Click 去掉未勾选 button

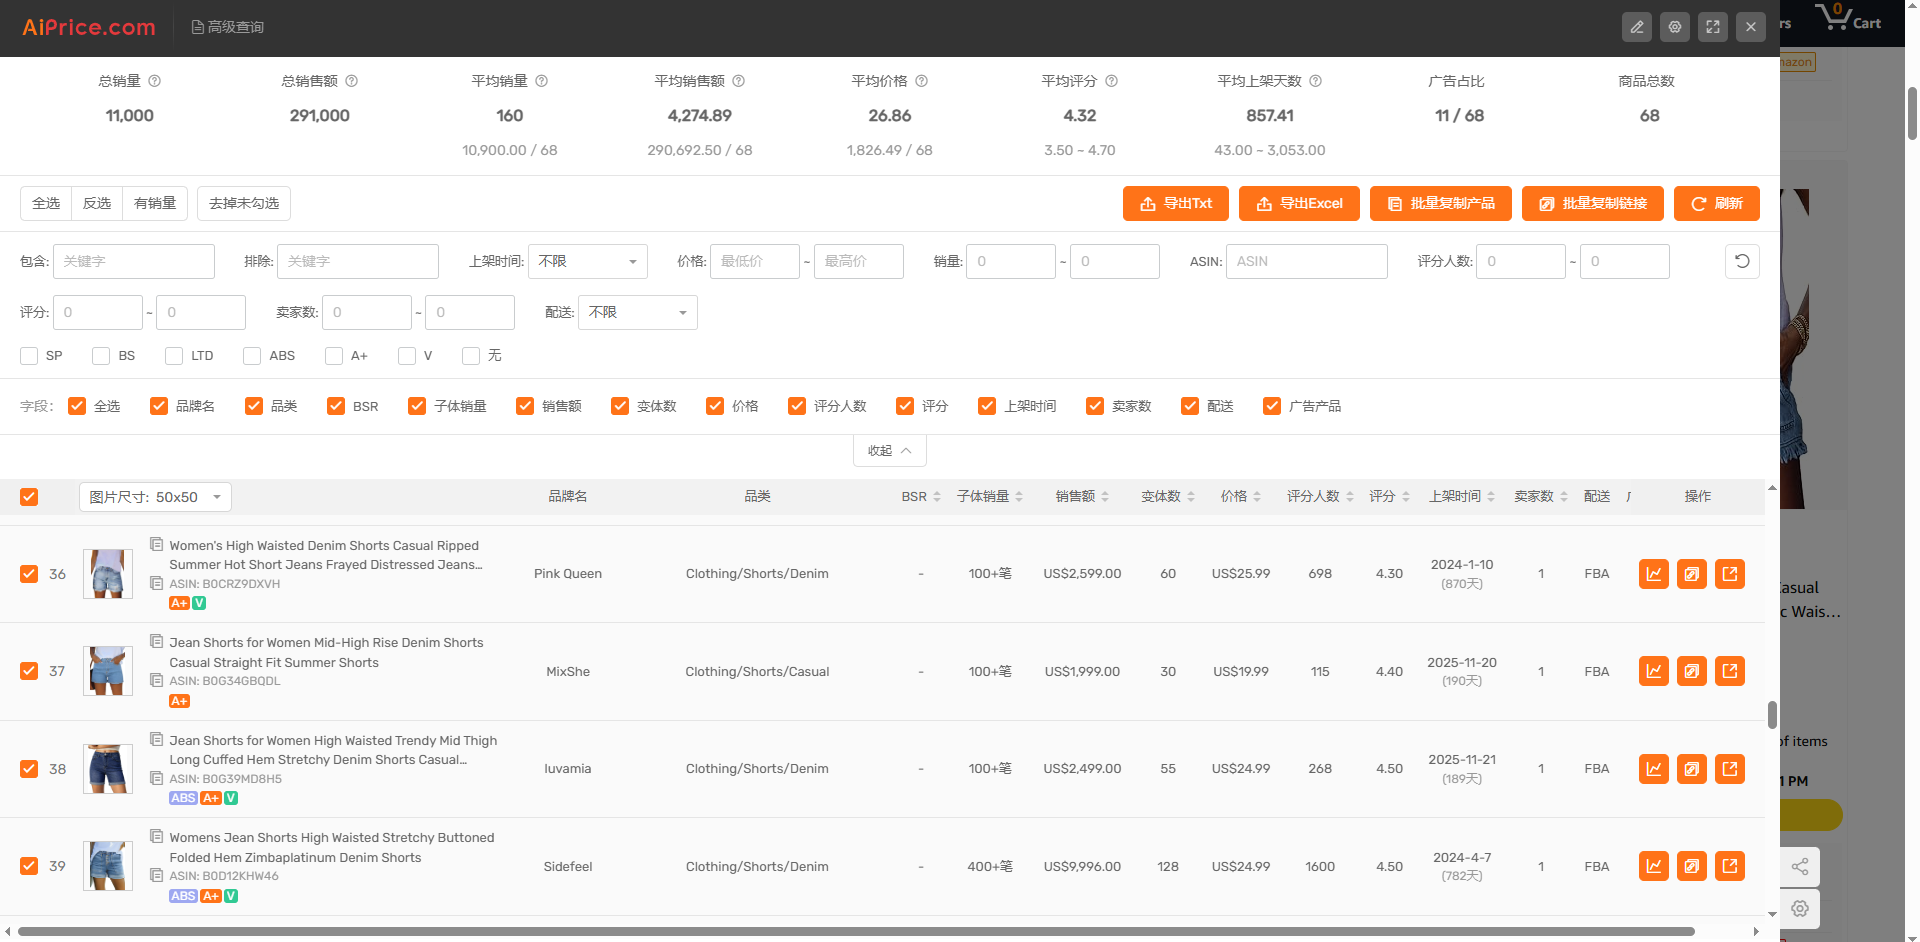244,203
